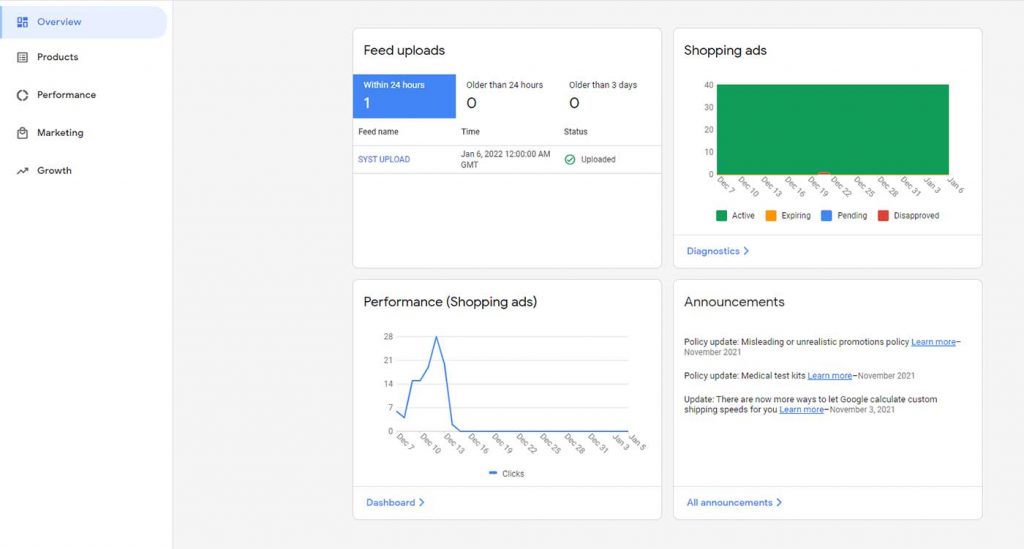This screenshot has height=549, width=1024.
Task: Switch to Older than 3 days tab
Action: [x=609, y=96]
